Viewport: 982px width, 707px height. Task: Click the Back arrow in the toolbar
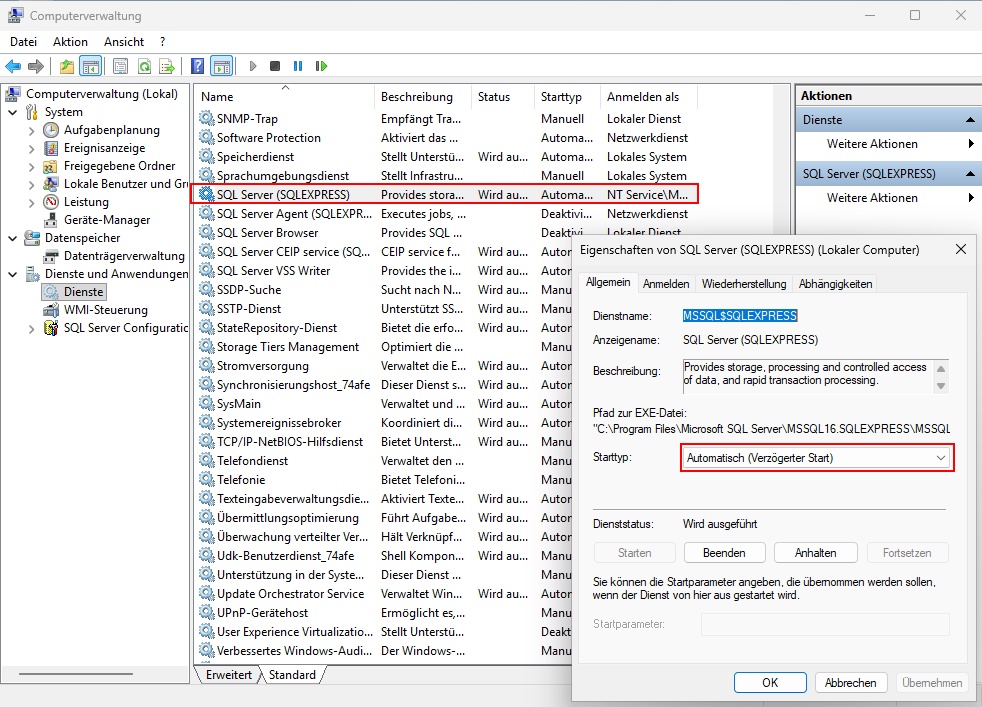tap(13, 66)
